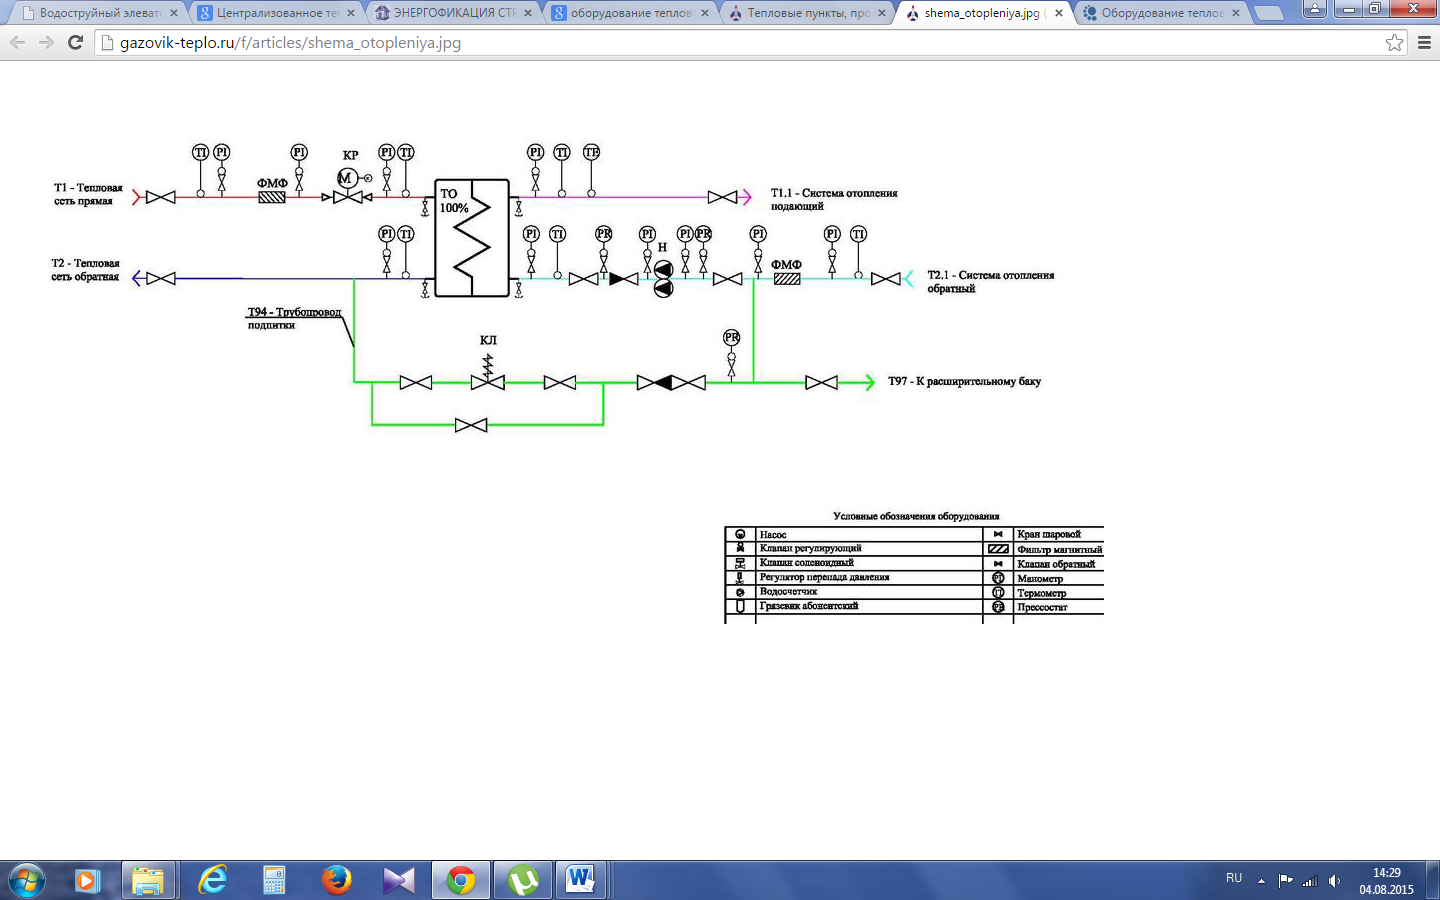Reload the current page
Viewport: 1440px width, 900px height.
[75, 43]
